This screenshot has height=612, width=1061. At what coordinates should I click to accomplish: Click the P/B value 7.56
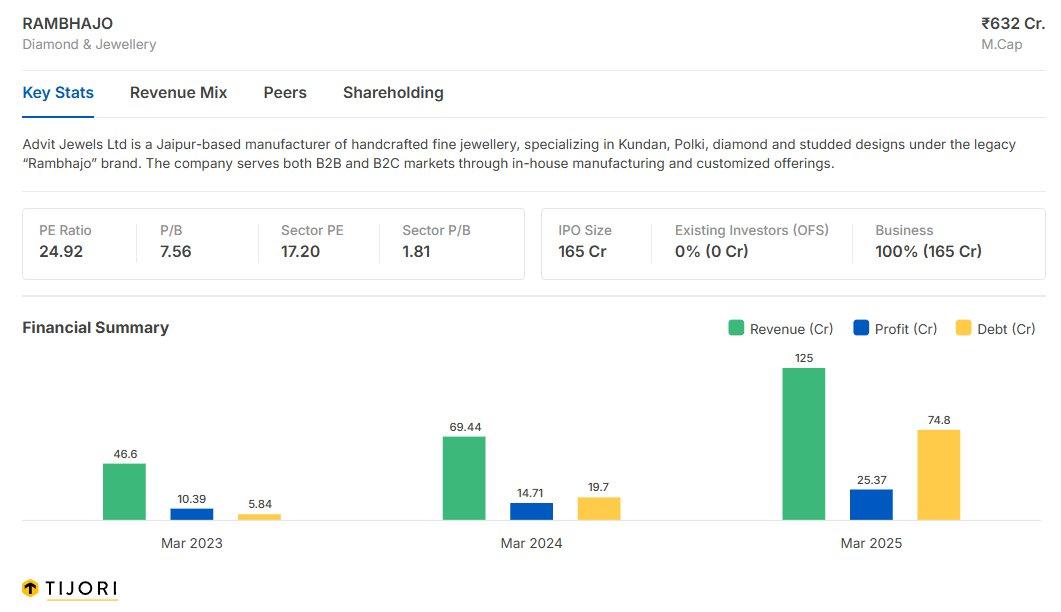pyautogui.click(x=176, y=251)
